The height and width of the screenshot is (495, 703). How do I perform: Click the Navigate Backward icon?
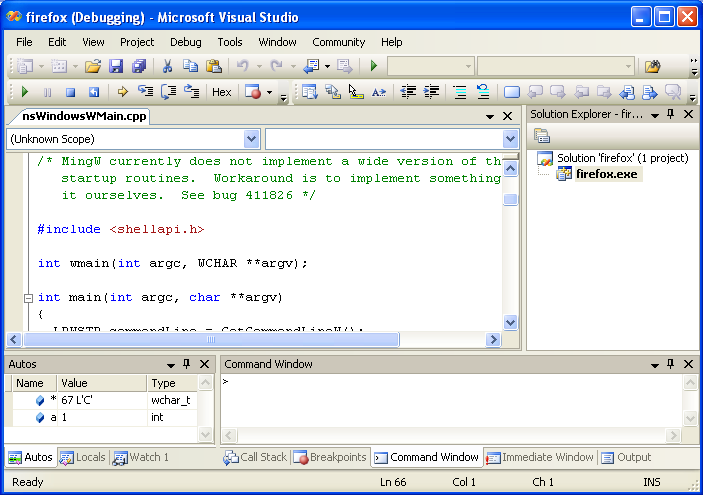point(311,66)
